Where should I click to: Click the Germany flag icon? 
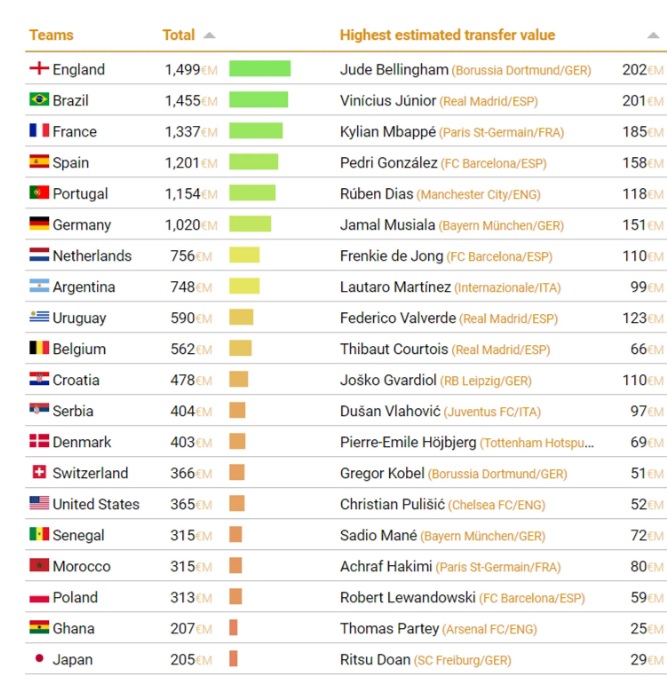[39, 224]
